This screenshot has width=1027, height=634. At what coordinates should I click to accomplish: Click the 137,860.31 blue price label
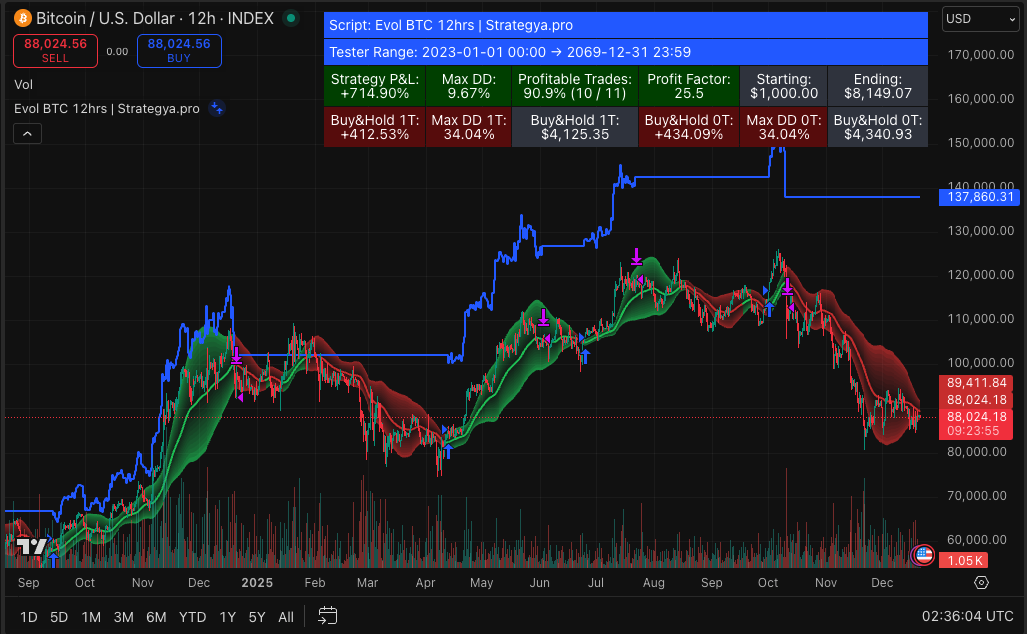(979, 196)
